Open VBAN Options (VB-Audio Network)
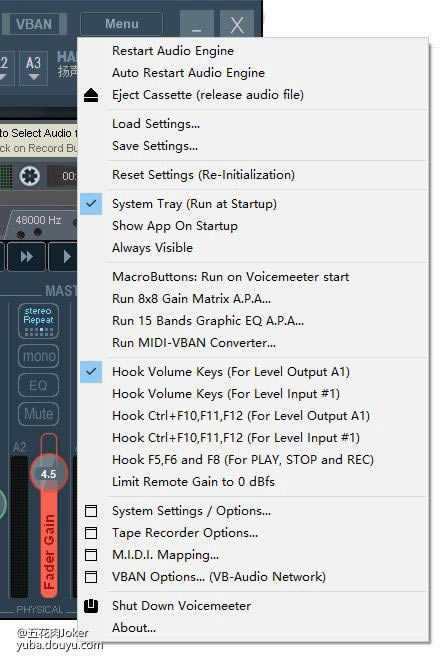Viewport: 440px width, 667px height. point(219,577)
